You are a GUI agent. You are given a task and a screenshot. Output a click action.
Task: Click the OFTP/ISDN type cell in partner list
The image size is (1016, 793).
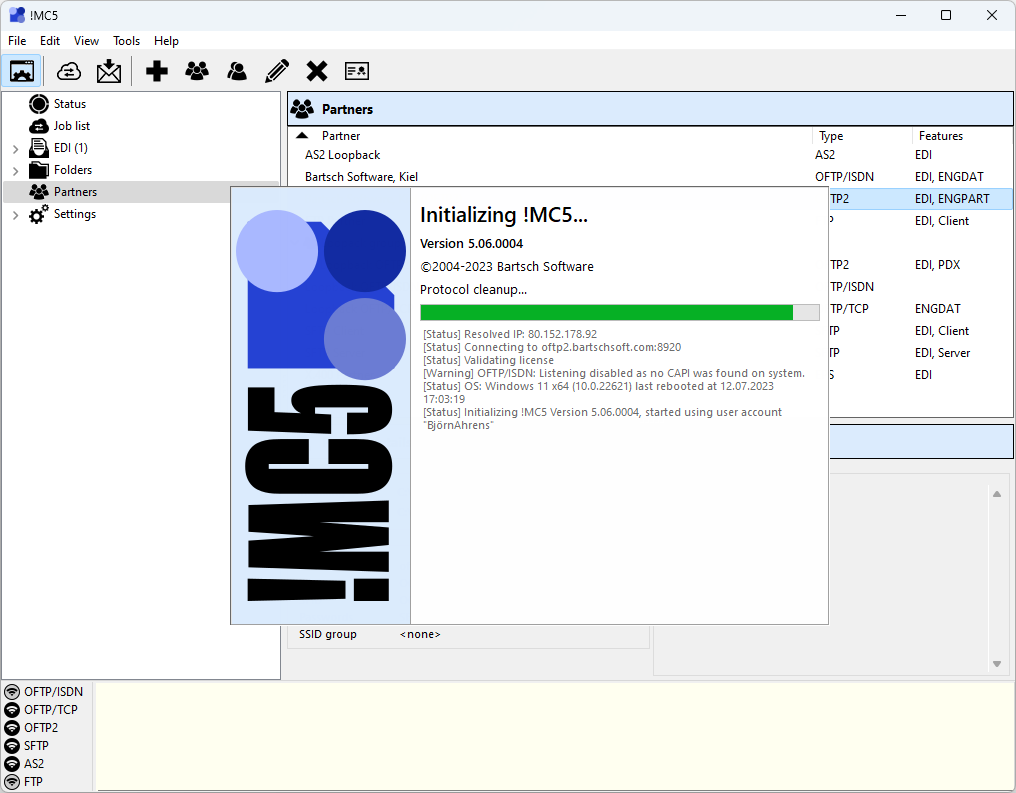pyautogui.click(x=844, y=177)
